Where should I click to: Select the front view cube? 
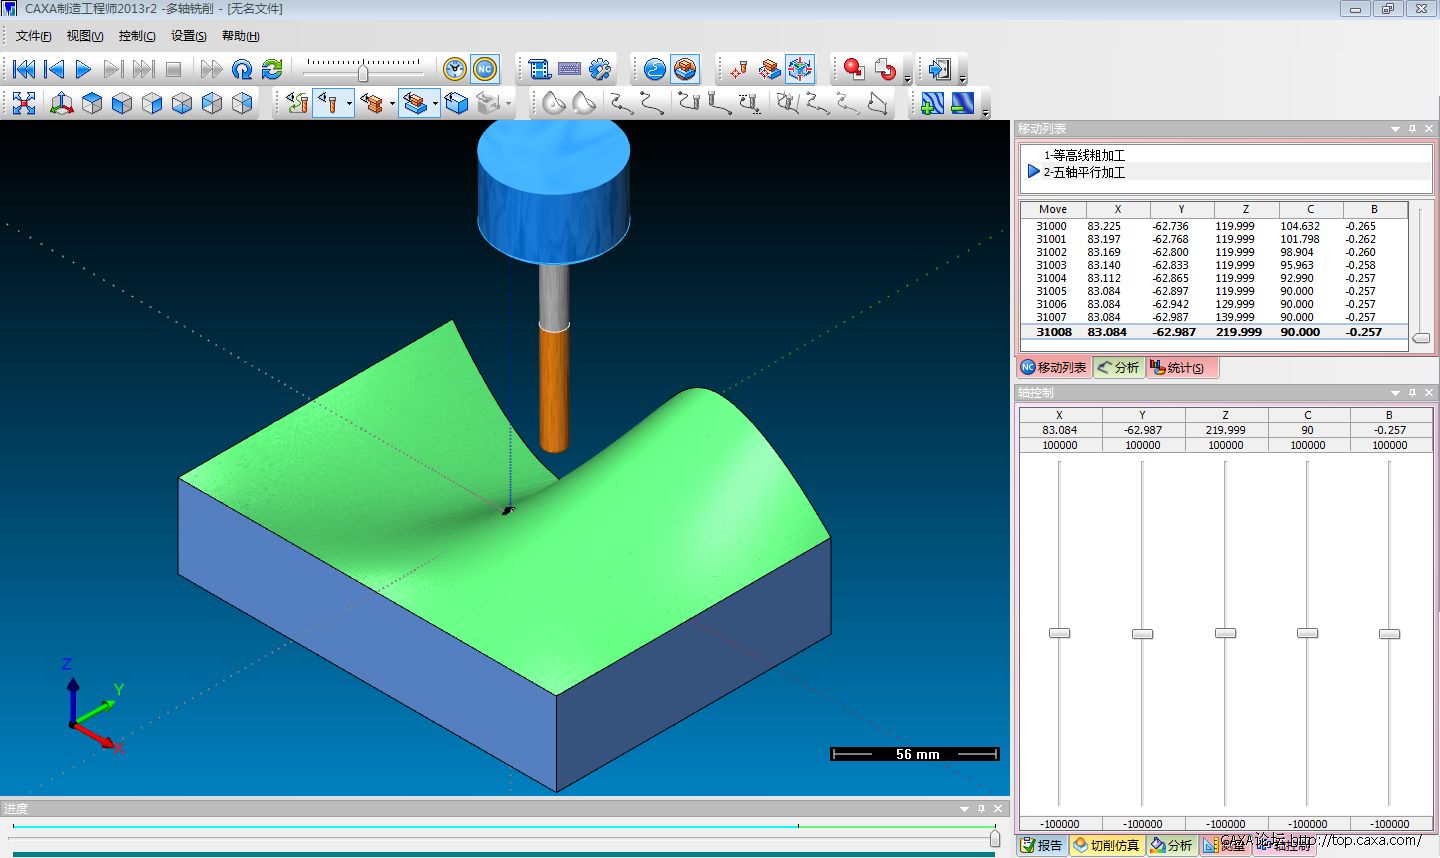point(122,103)
